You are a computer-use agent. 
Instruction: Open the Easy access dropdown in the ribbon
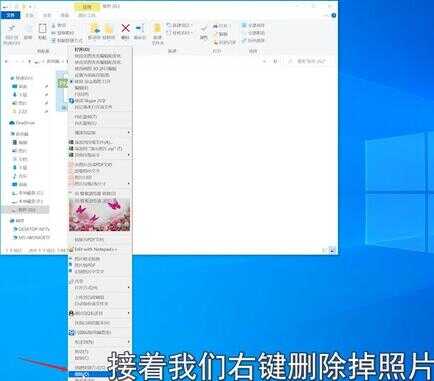coord(180,33)
